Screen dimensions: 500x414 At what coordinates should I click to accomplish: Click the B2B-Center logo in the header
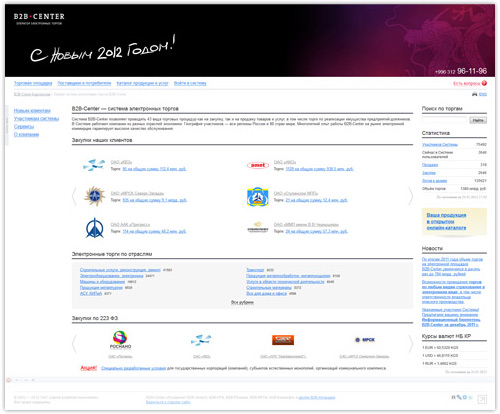pyautogui.click(x=39, y=19)
